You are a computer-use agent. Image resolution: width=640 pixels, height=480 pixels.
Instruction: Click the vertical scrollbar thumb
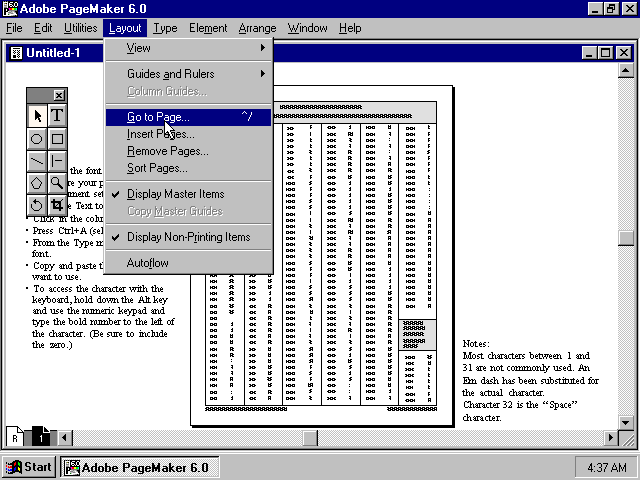626,238
